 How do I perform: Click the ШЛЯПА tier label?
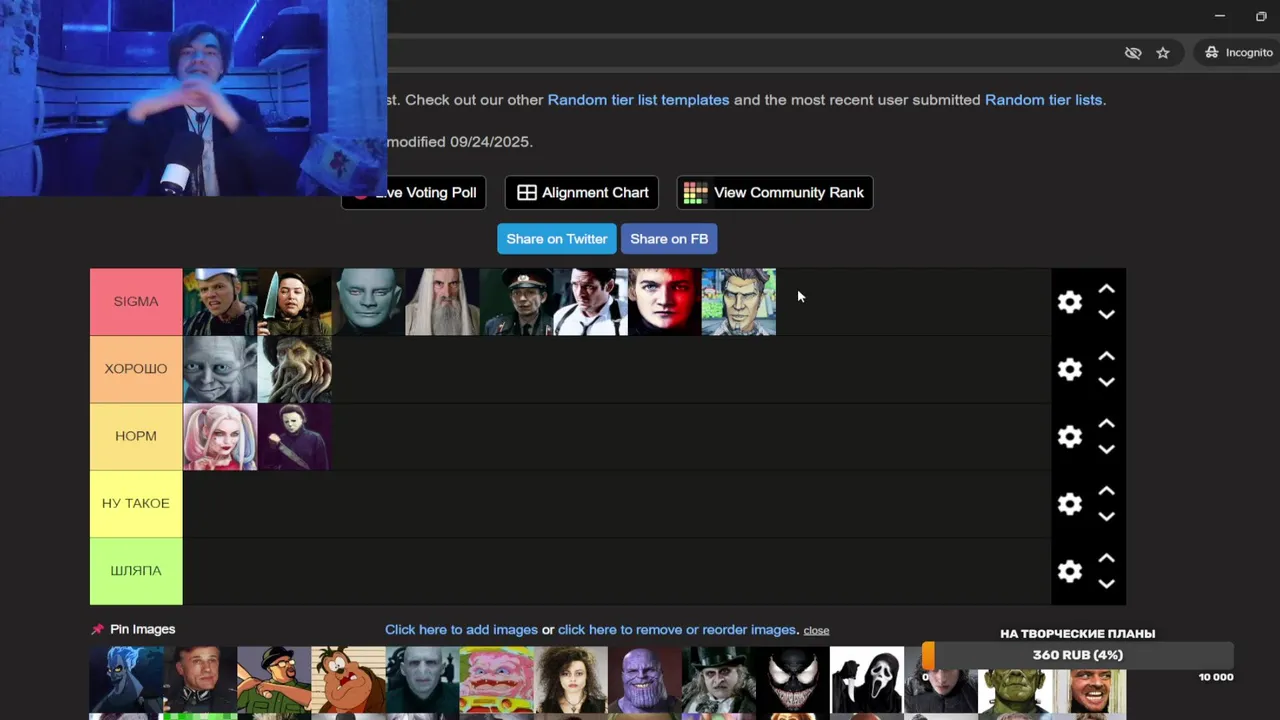136,571
